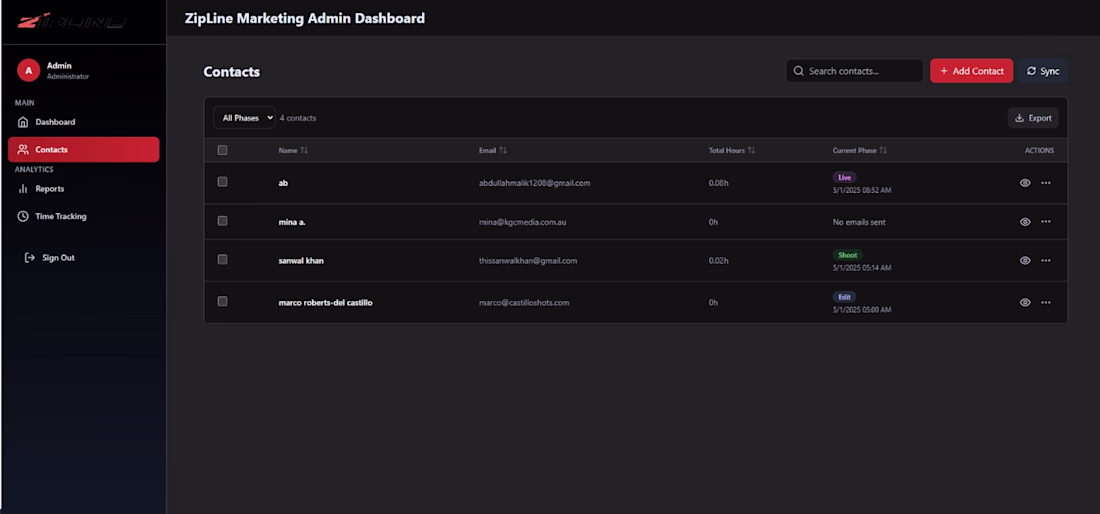The height and width of the screenshot is (514, 1100).
Task: Open Time Tracking from the sidebar
Action: pyautogui.click(x=60, y=216)
